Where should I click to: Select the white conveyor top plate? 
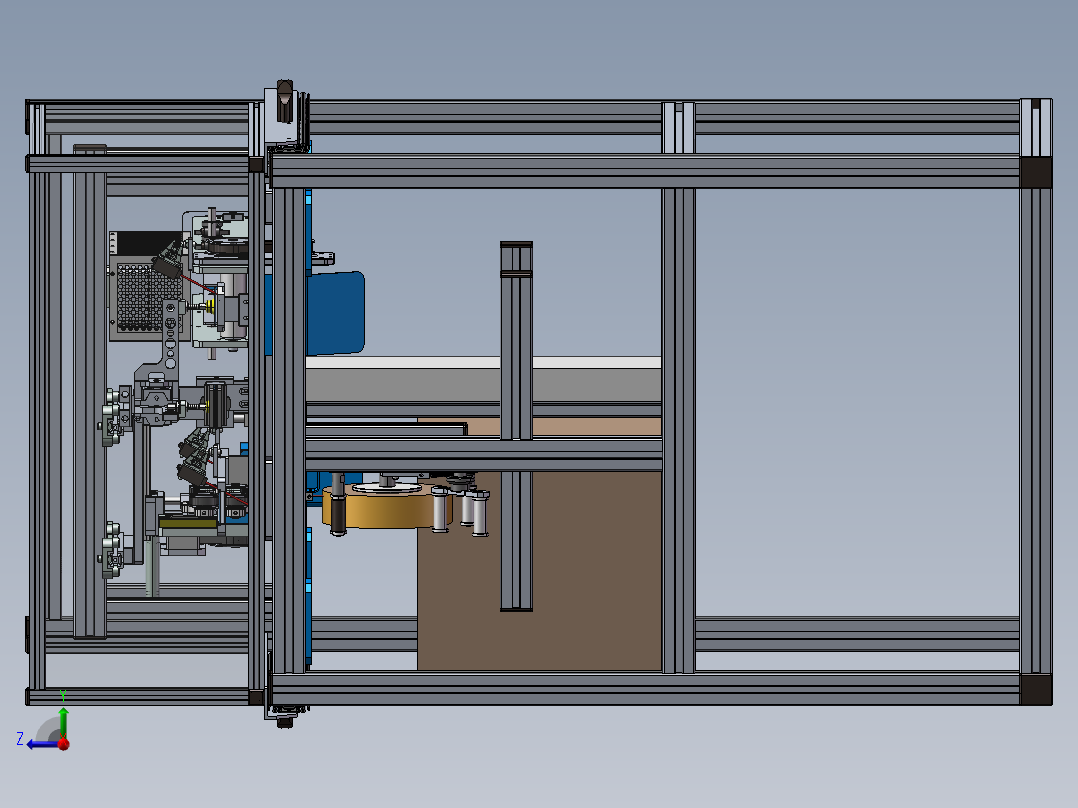(x=483, y=362)
